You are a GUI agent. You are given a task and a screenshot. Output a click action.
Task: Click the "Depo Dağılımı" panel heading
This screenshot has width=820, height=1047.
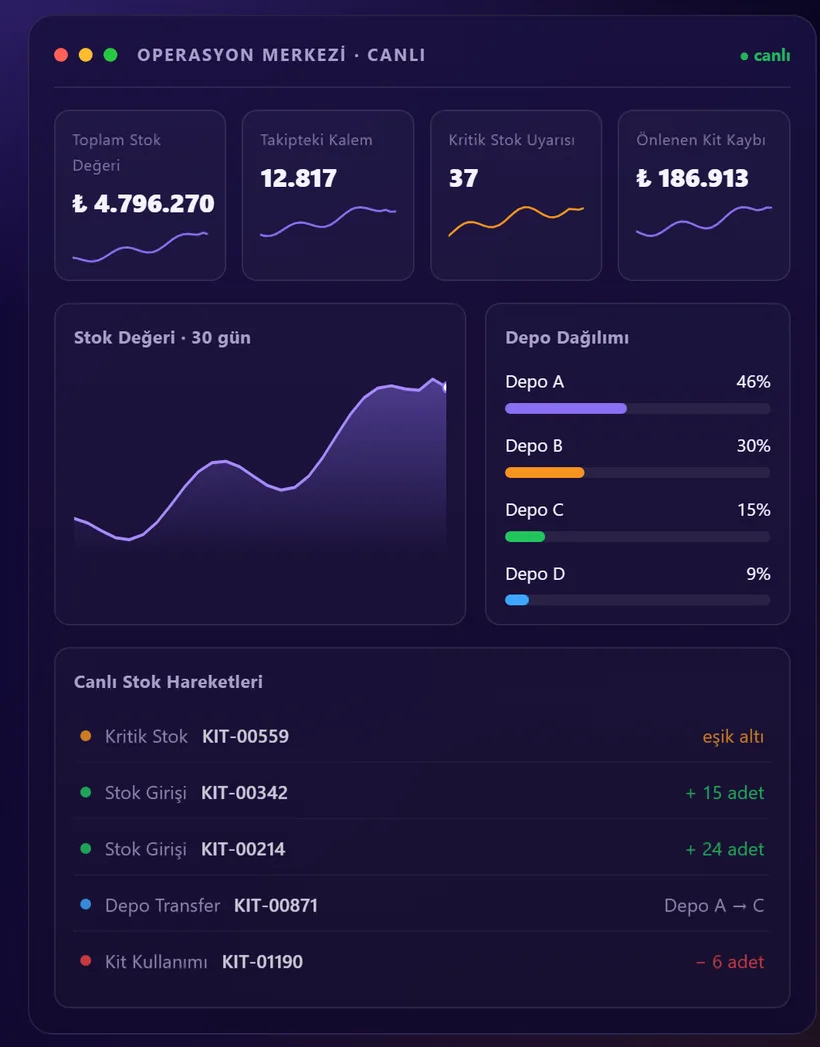point(567,338)
